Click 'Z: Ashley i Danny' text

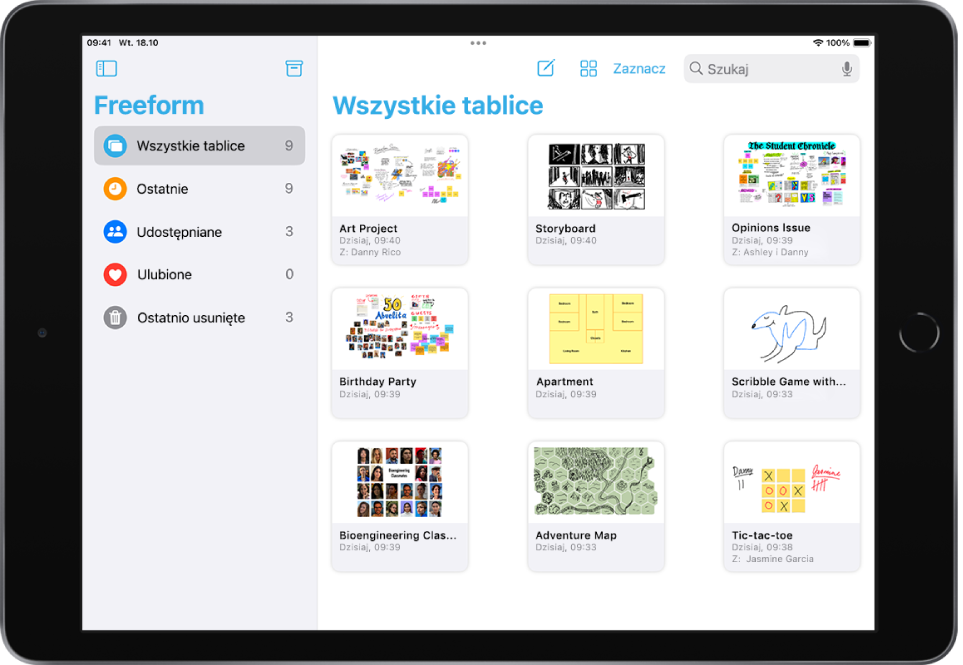(770, 252)
